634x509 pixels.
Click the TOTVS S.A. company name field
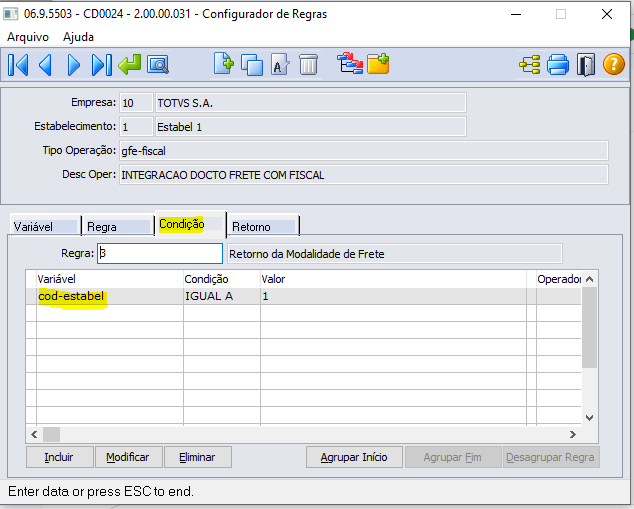311,103
